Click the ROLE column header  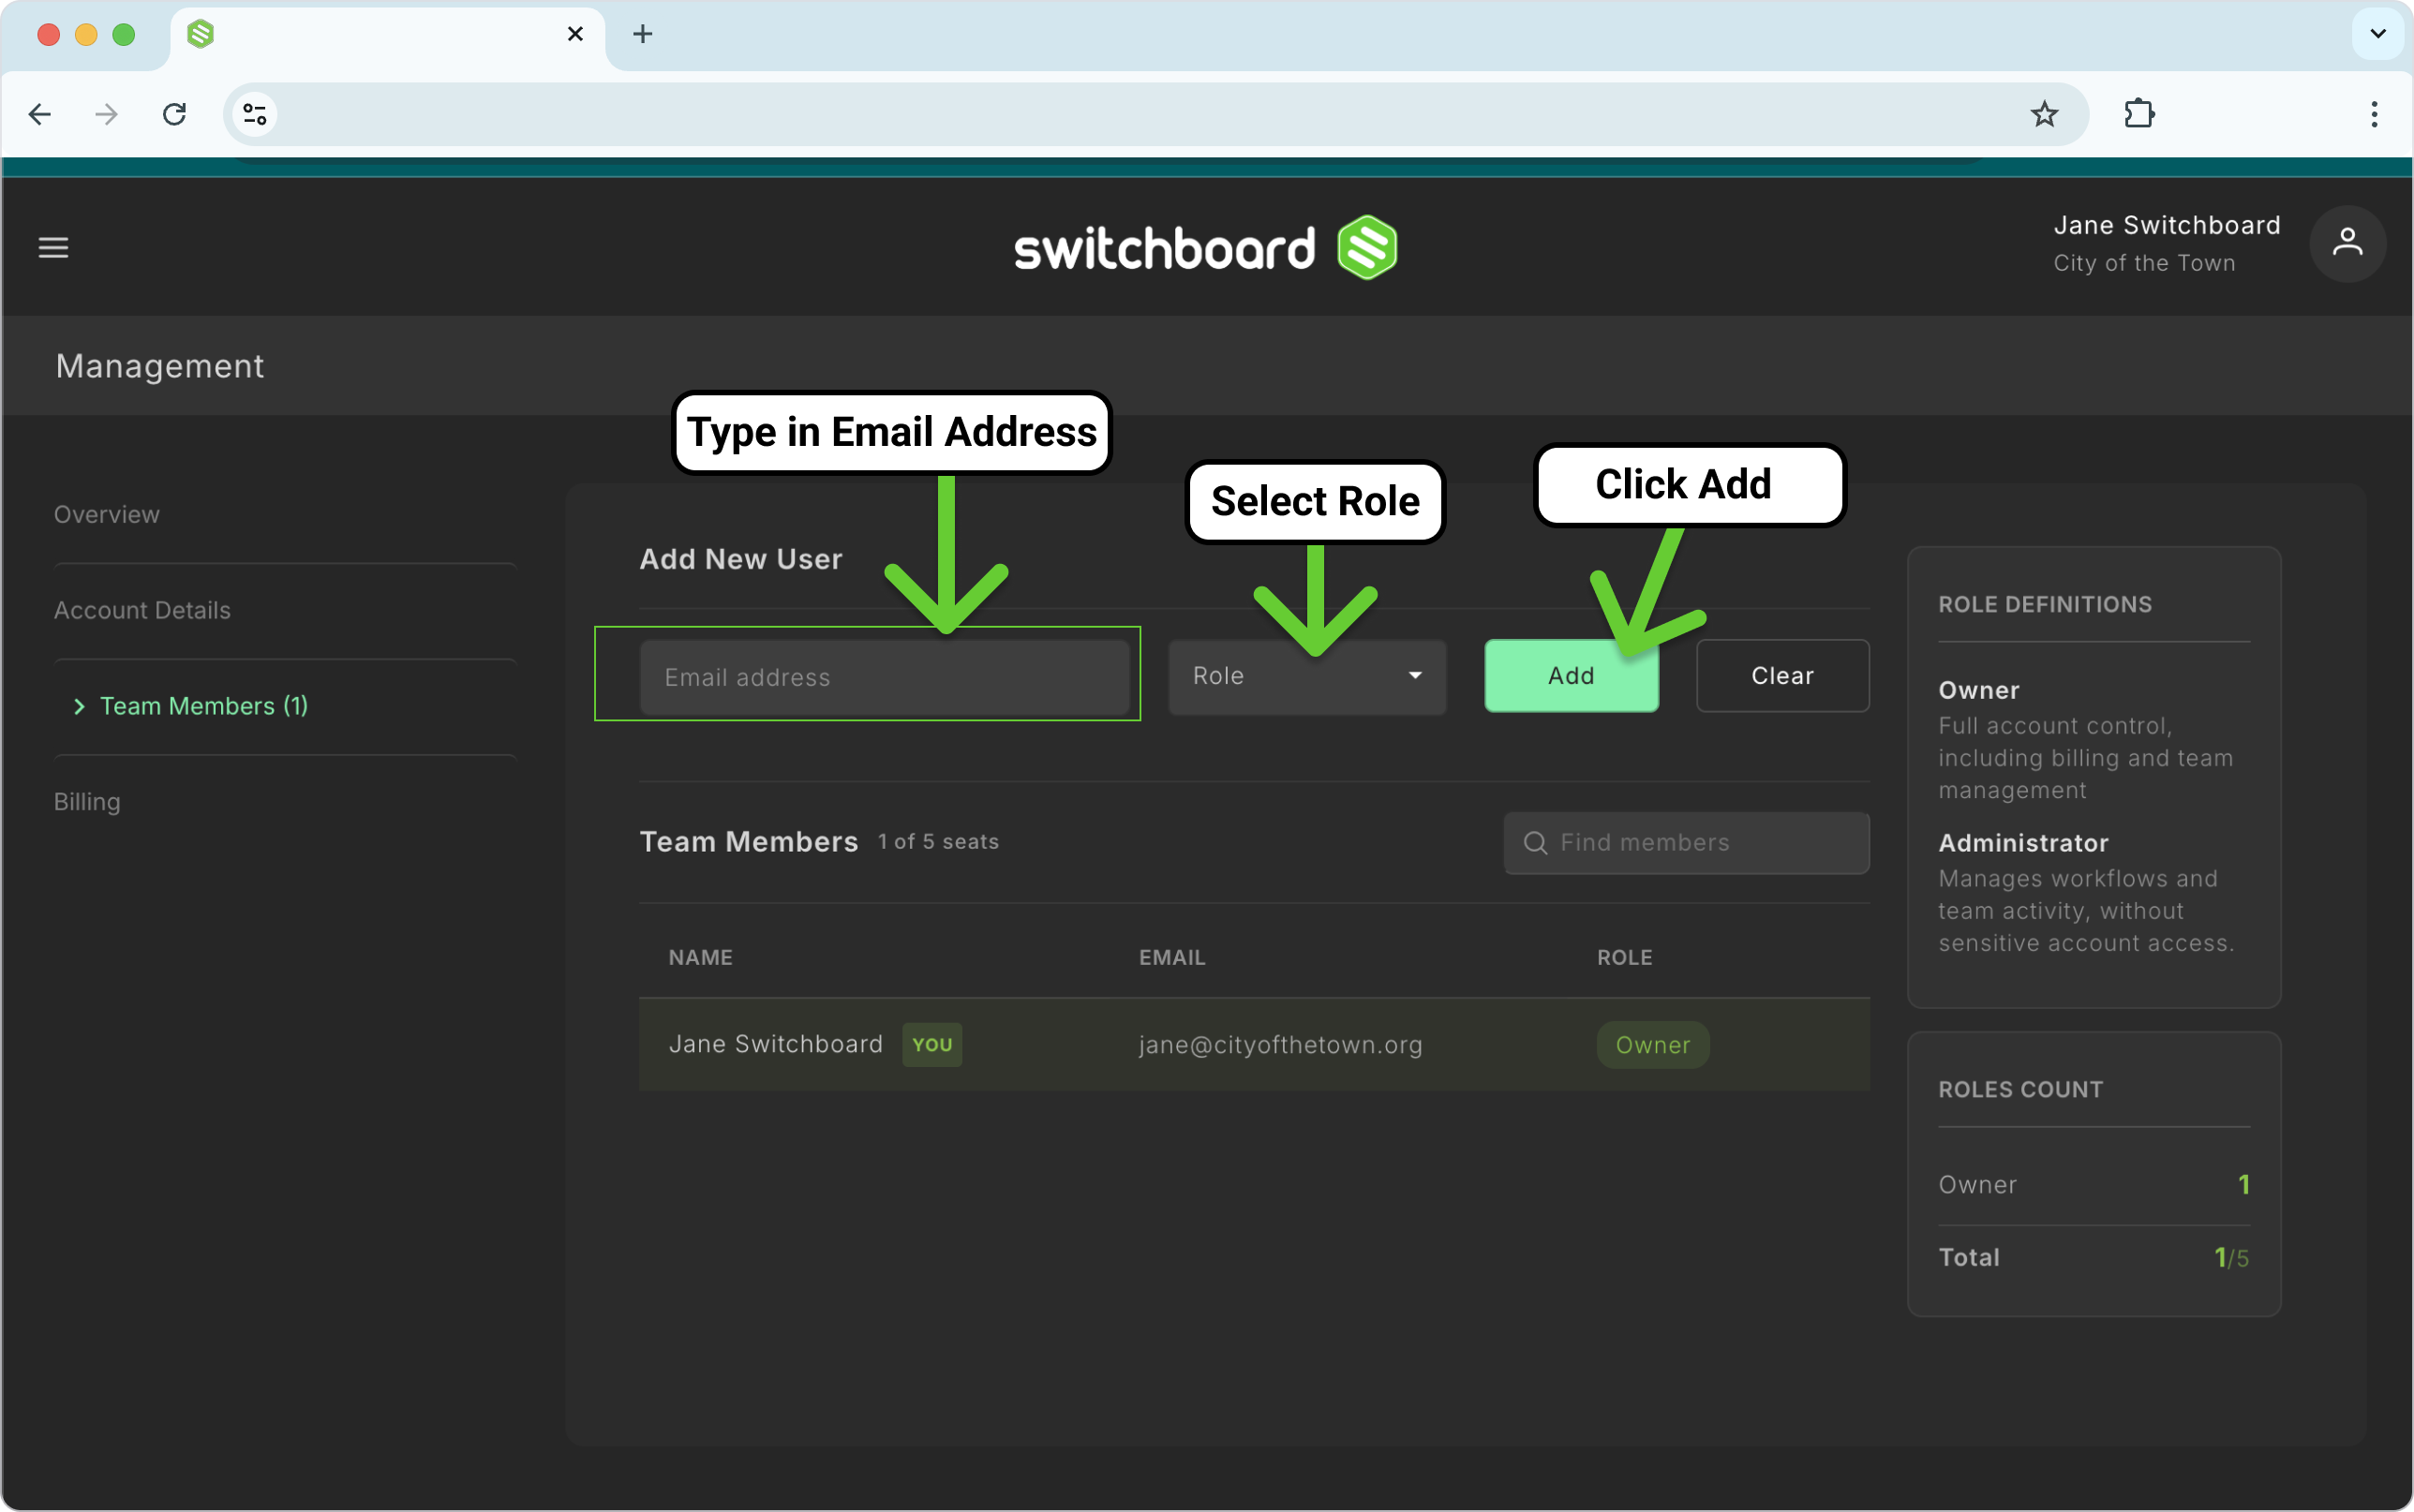click(1624, 957)
